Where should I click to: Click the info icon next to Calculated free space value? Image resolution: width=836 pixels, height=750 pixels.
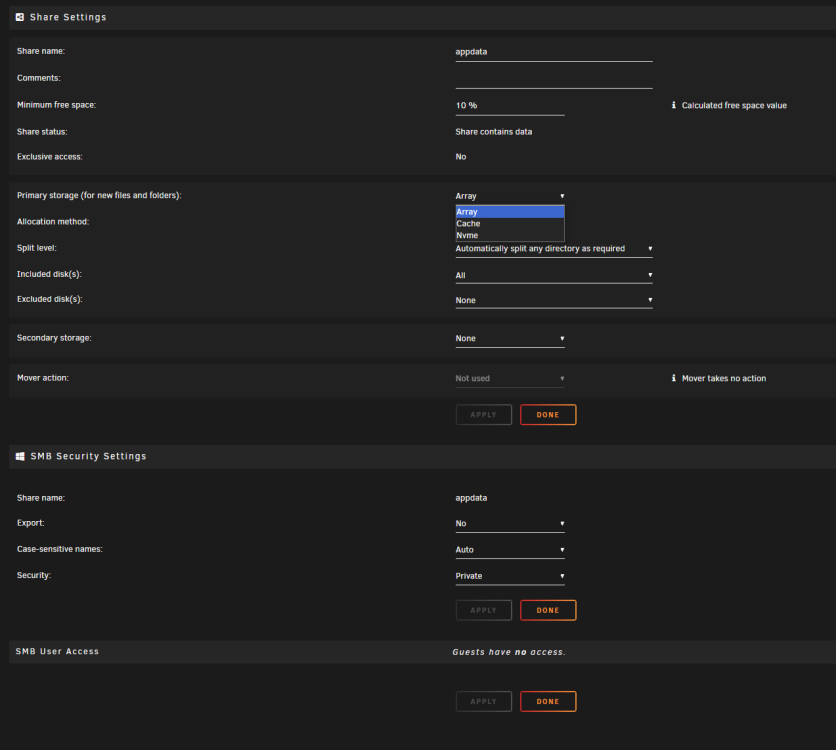pos(673,105)
